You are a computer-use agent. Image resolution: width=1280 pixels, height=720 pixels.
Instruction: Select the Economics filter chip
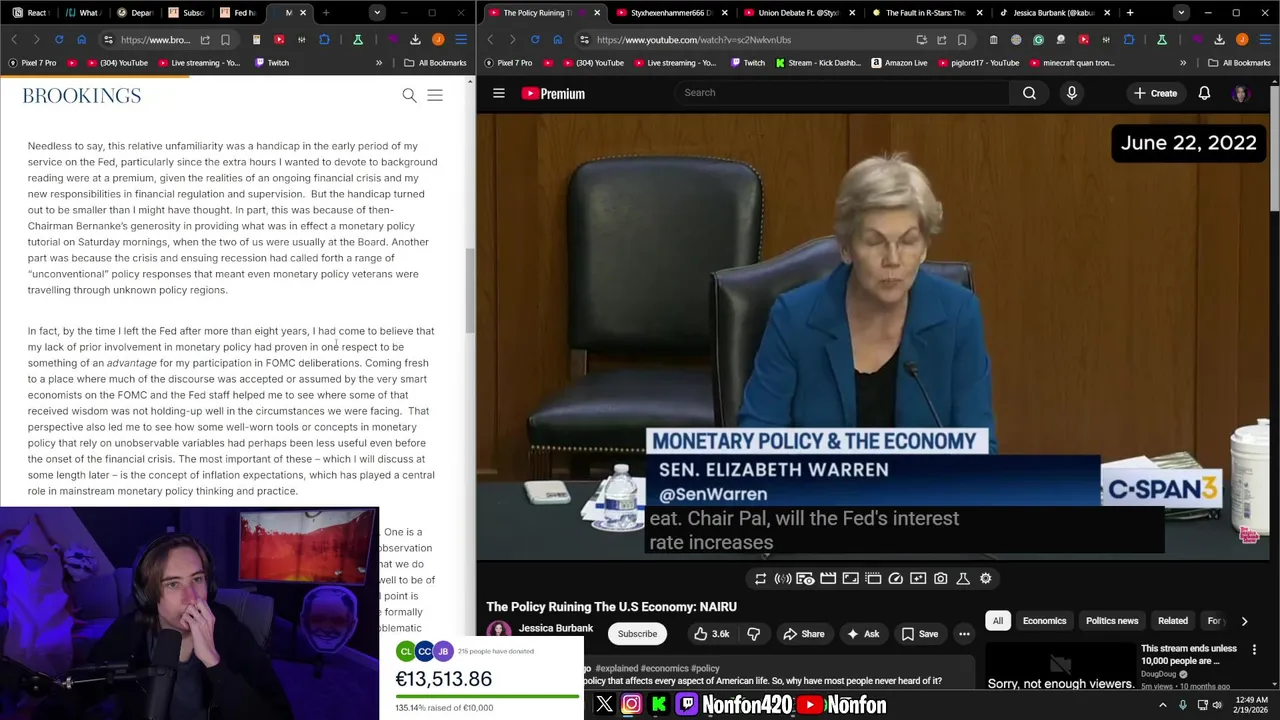click(1044, 621)
